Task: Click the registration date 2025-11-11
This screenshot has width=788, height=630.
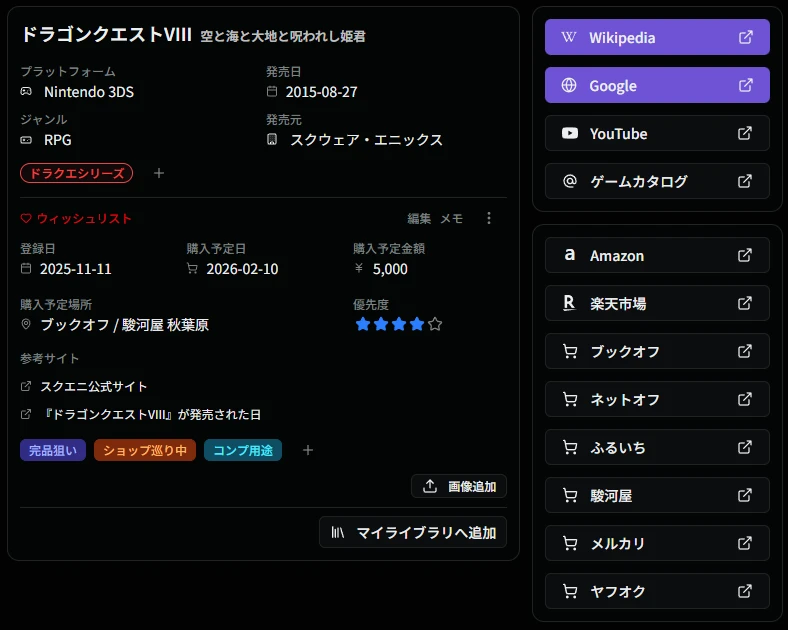Action: (x=76, y=269)
